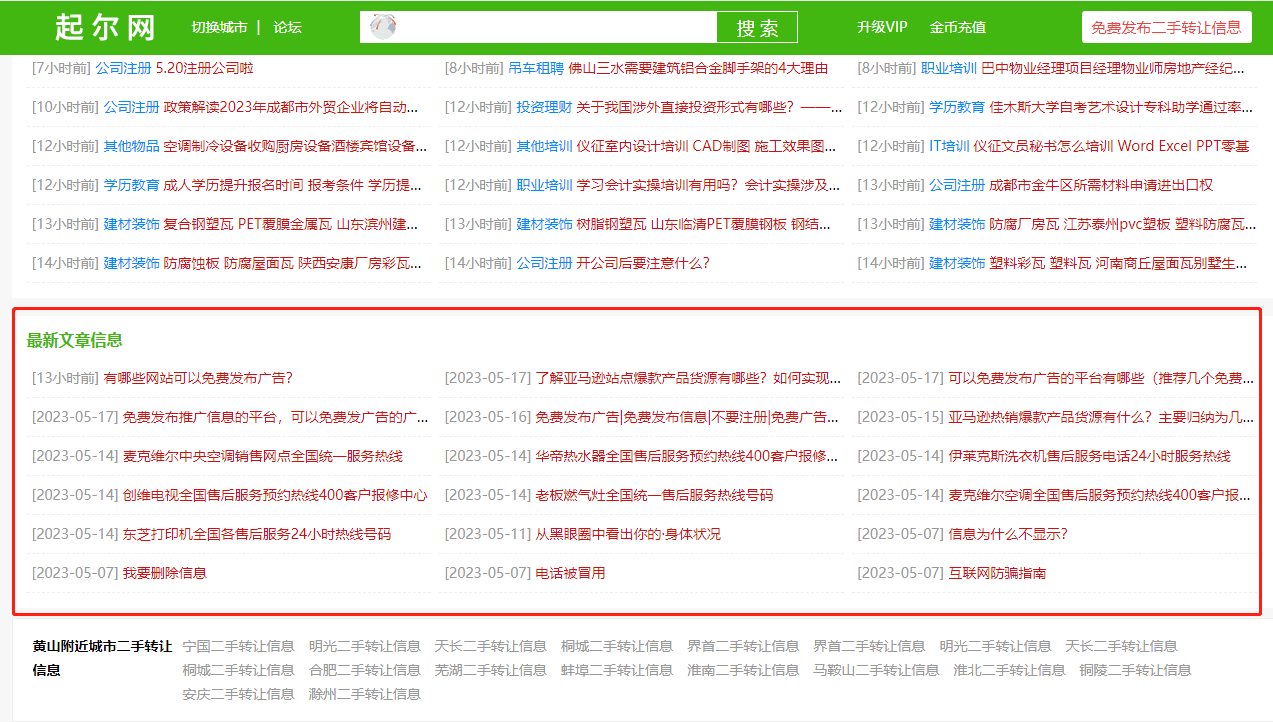Open listing 开公司后要注意什么
Screen dimensions: 1273x722
pyautogui.click(x=643, y=263)
